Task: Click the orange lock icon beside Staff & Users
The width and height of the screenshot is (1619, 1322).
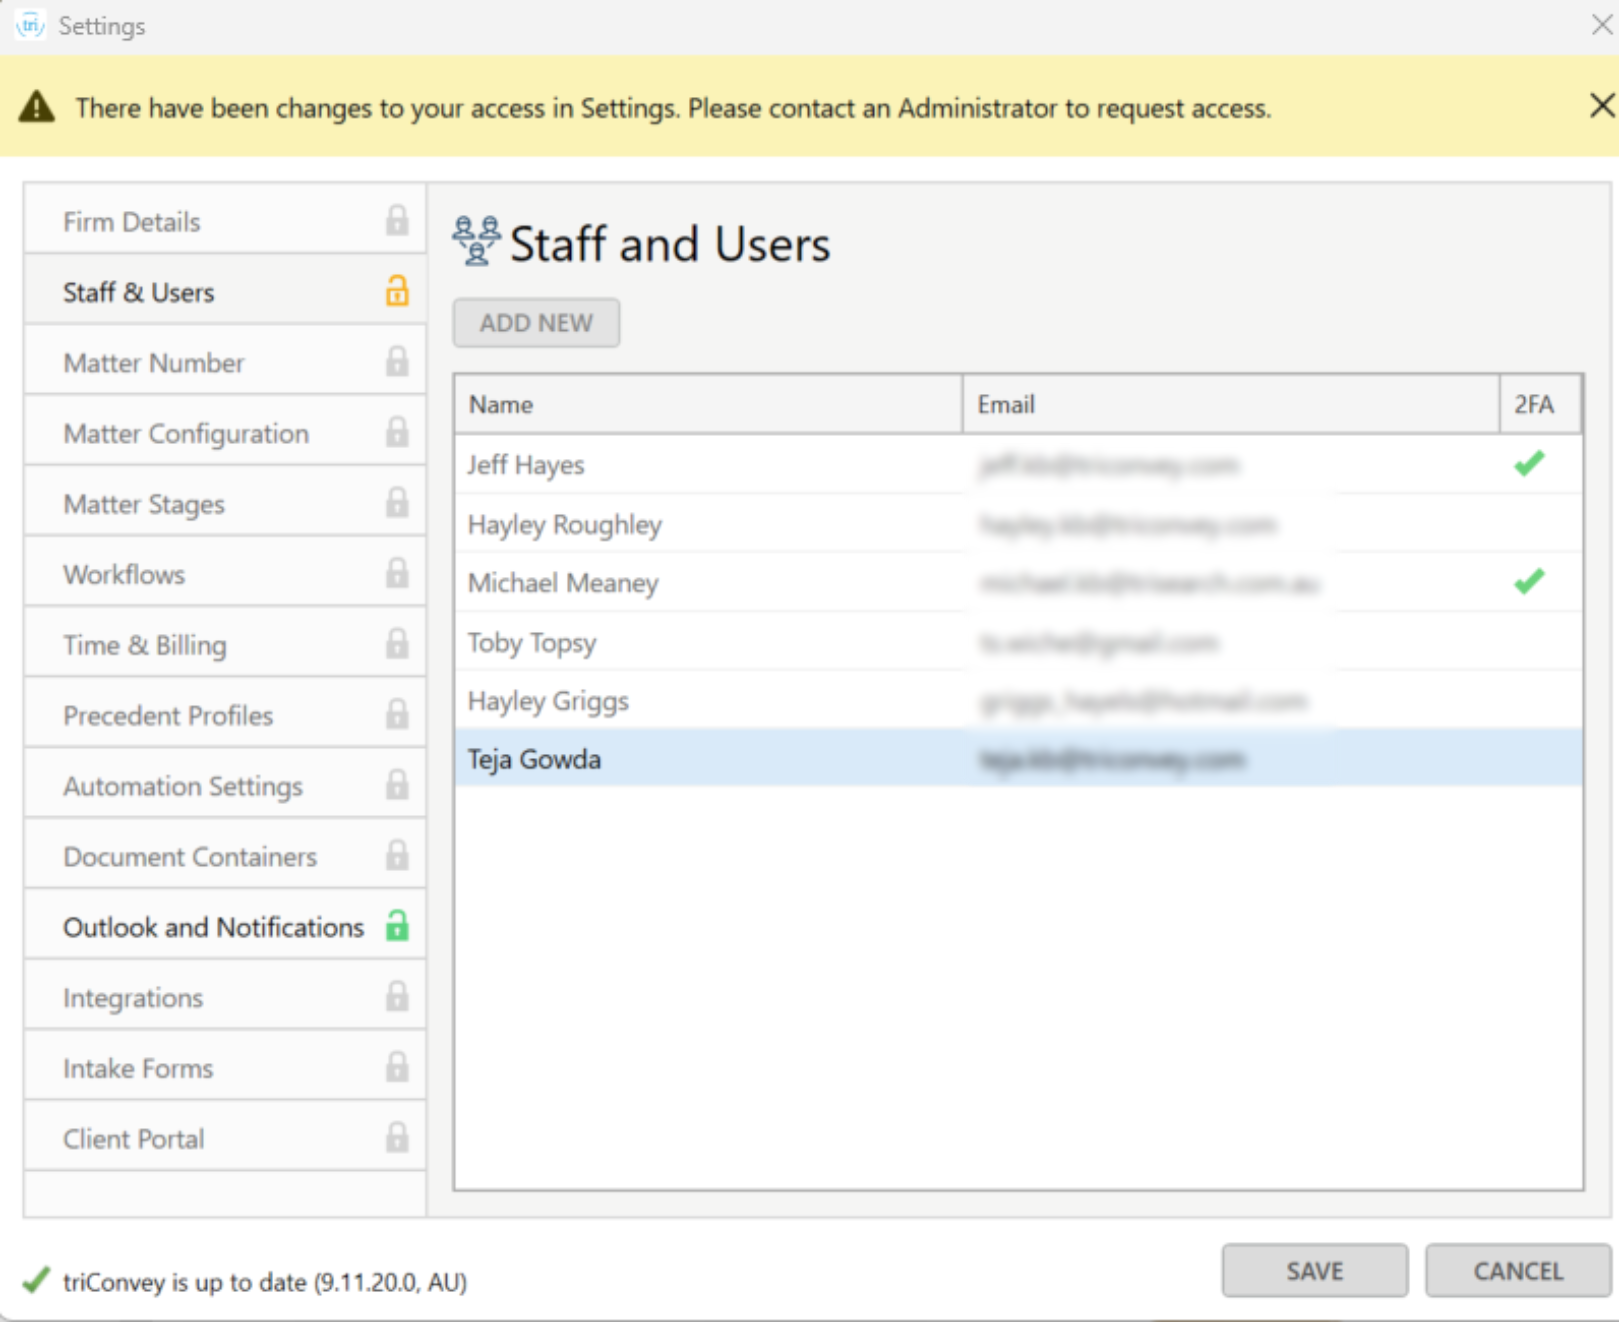Action: pos(397,291)
